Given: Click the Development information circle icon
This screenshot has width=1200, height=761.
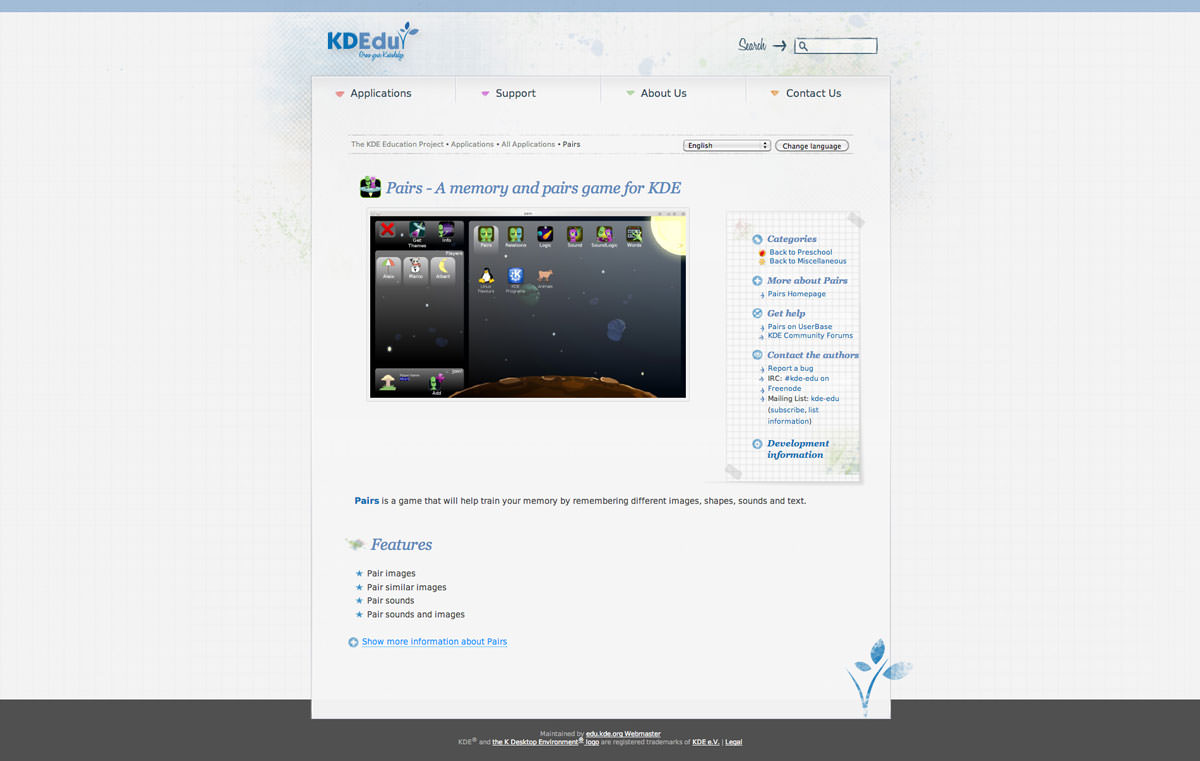Looking at the screenshot, I should pyautogui.click(x=757, y=443).
